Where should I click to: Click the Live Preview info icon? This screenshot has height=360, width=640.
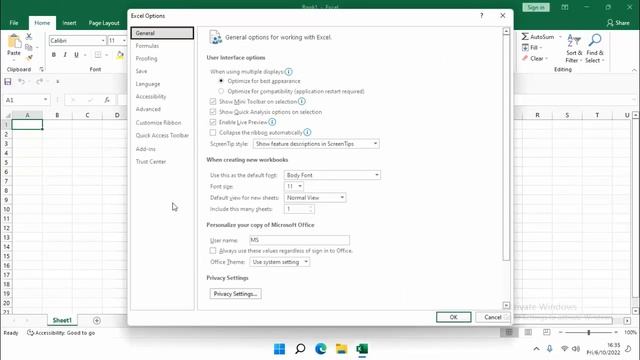tap(272, 122)
